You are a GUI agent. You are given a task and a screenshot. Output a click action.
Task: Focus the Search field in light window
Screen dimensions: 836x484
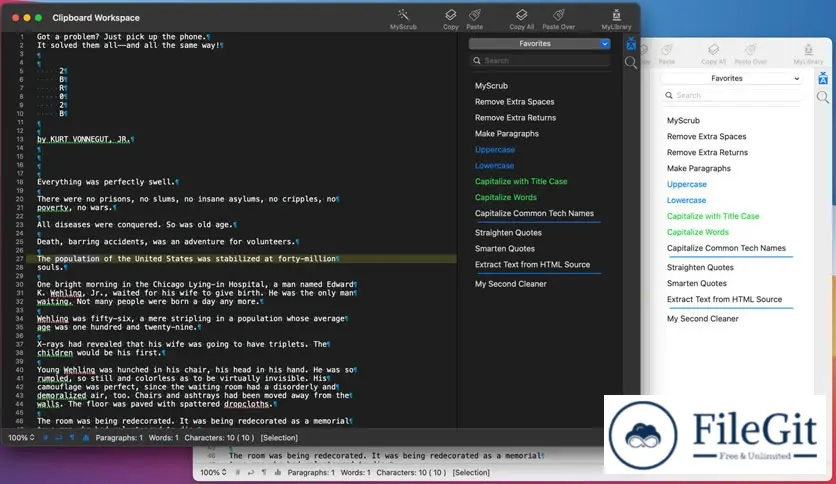click(732, 95)
